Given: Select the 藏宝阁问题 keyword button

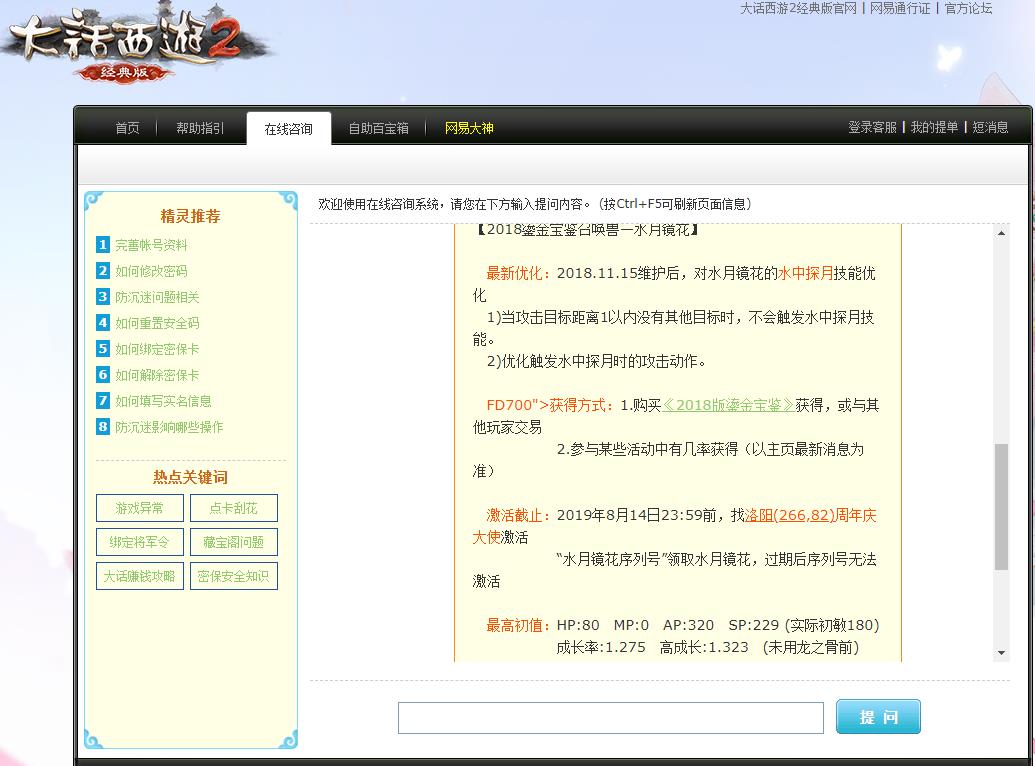Looking at the screenshot, I should (234, 542).
